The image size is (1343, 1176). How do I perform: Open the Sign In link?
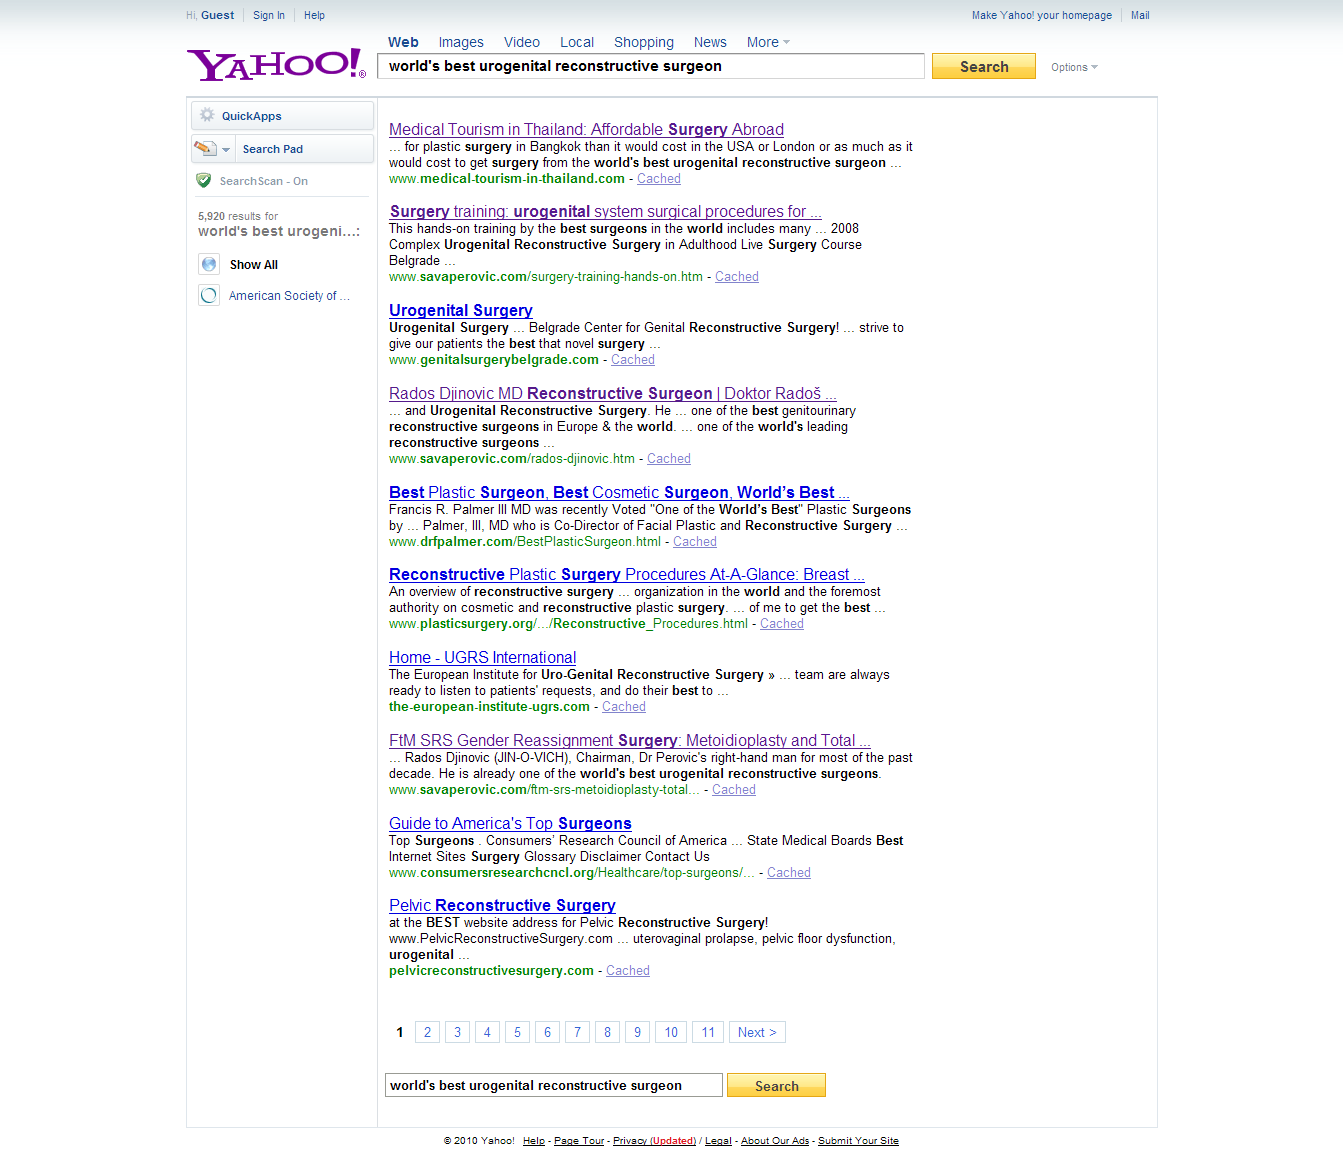[x=269, y=15]
